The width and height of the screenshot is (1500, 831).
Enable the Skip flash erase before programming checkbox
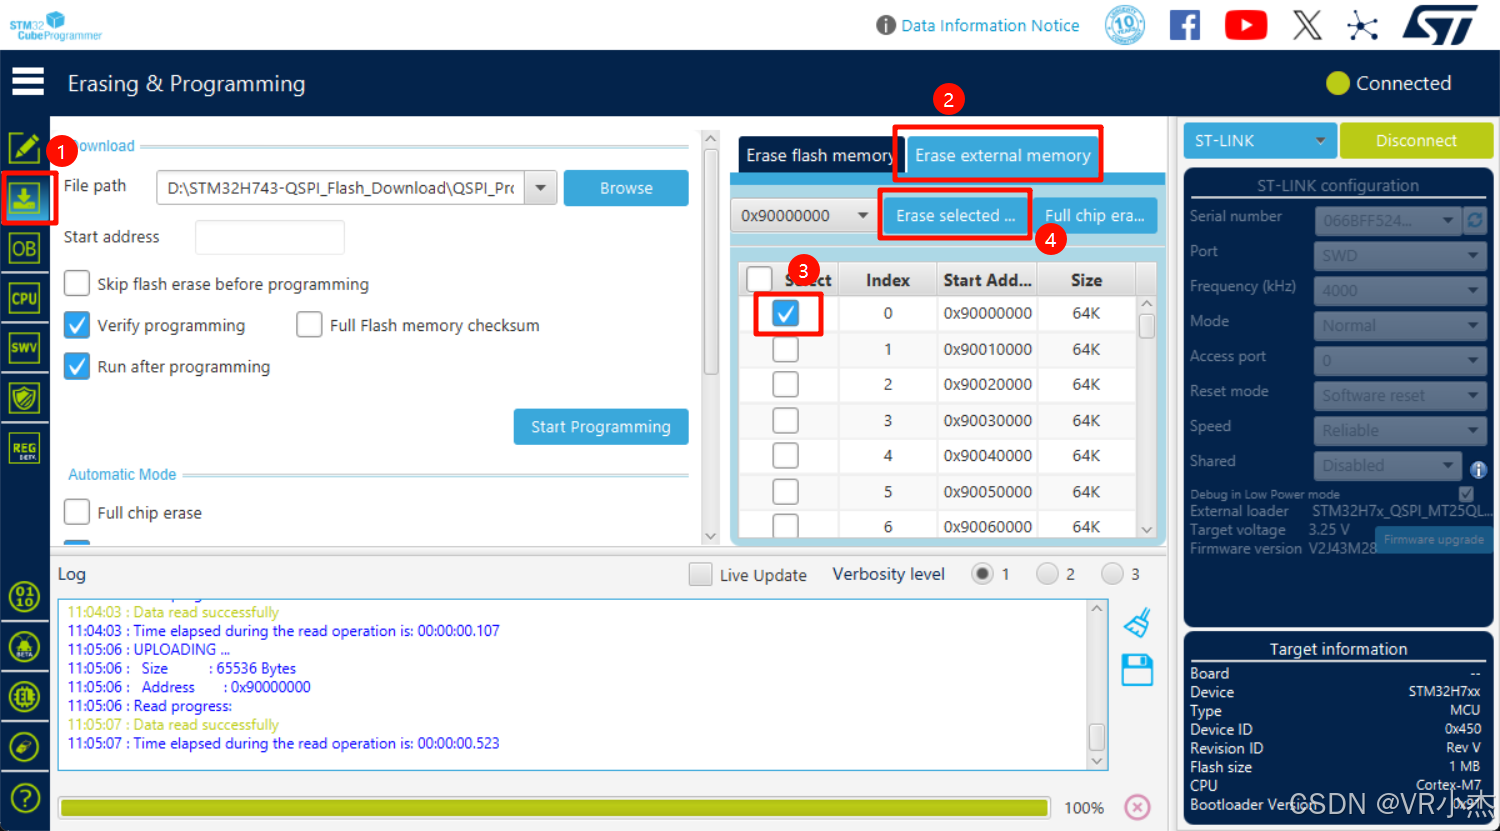pos(77,283)
